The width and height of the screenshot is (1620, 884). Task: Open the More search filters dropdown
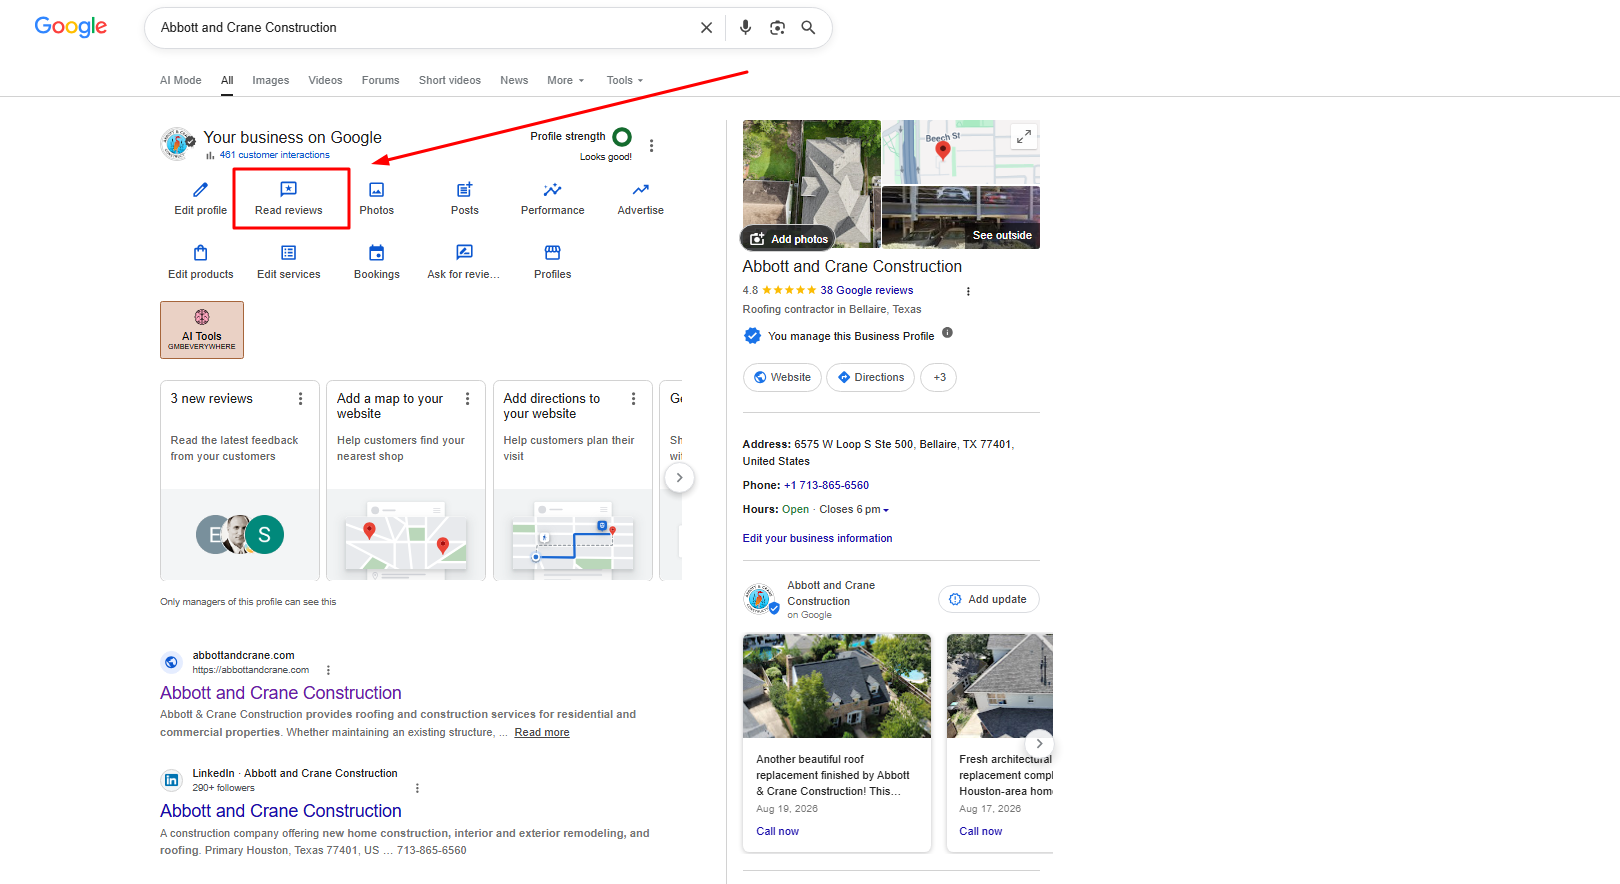coord(565,80)
